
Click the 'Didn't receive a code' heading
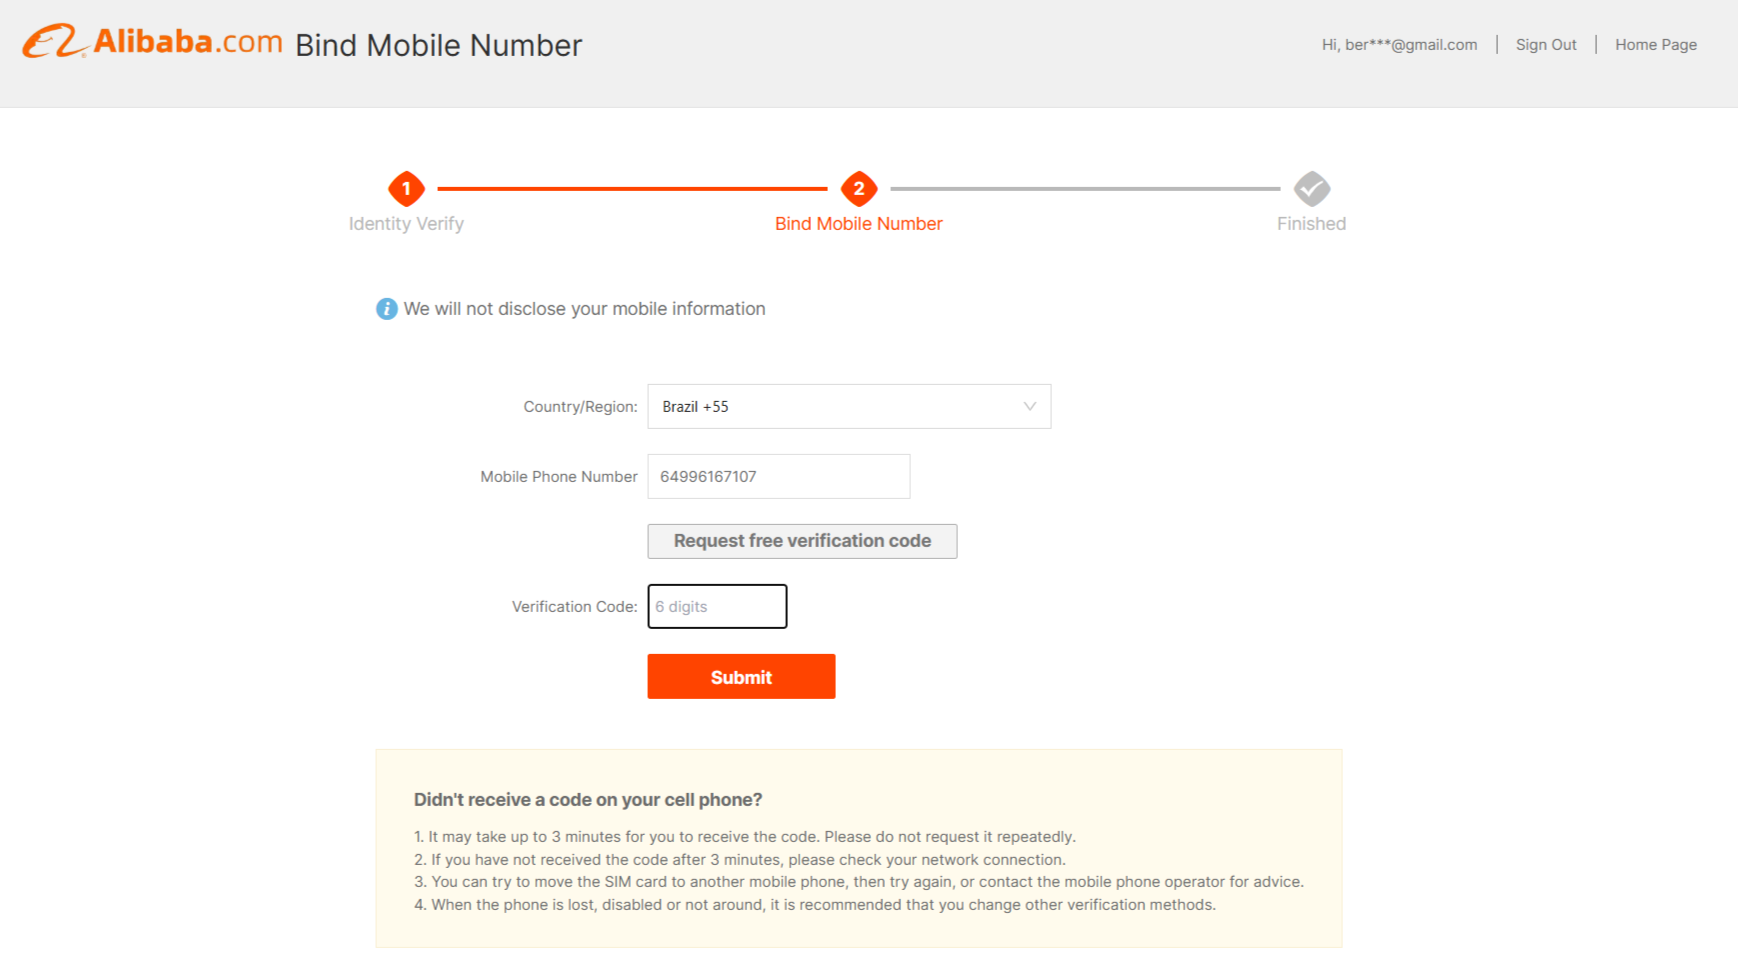pyautogui.click(x=588, y=800)
